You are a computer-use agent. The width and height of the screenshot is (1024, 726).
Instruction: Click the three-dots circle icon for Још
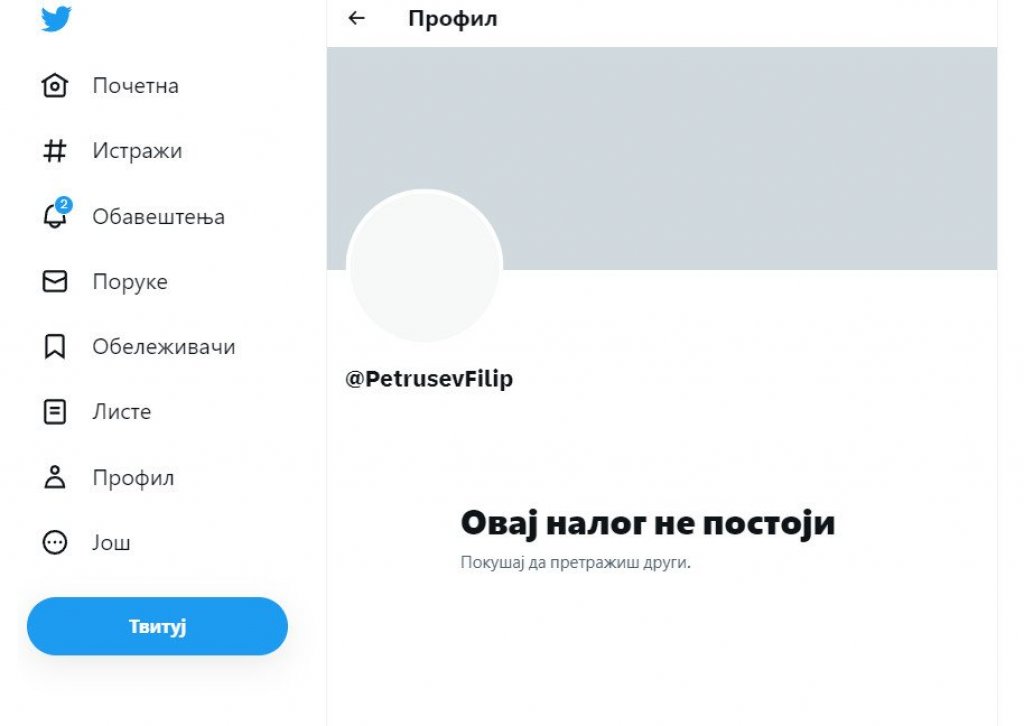(x=55, y=543)
